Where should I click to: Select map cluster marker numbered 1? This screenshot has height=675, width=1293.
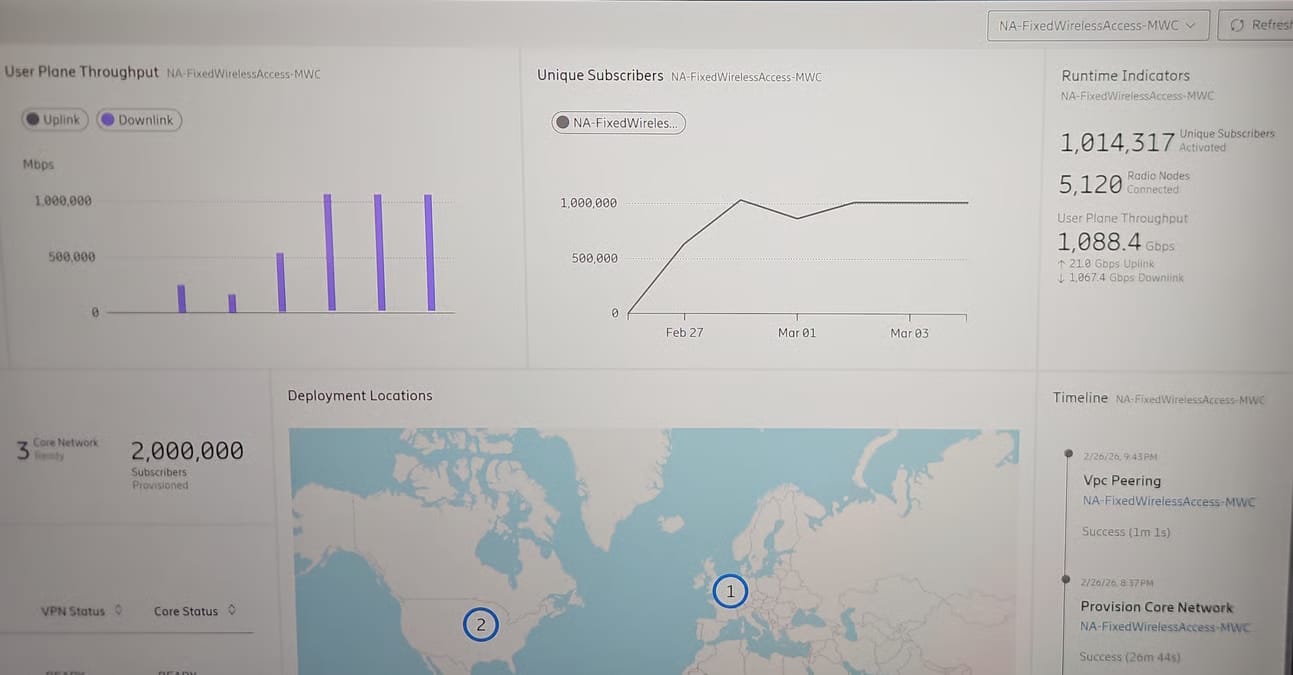730,591
